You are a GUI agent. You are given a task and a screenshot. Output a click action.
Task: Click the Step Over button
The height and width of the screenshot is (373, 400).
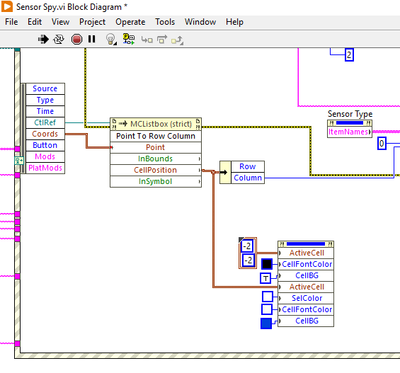coord(162,40)
